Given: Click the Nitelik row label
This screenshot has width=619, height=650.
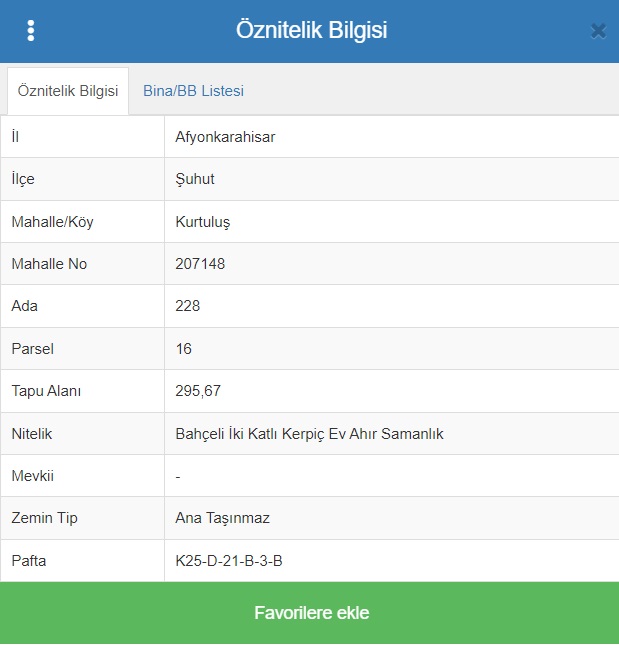Looking at the screenshot, I should pos(31,434).
